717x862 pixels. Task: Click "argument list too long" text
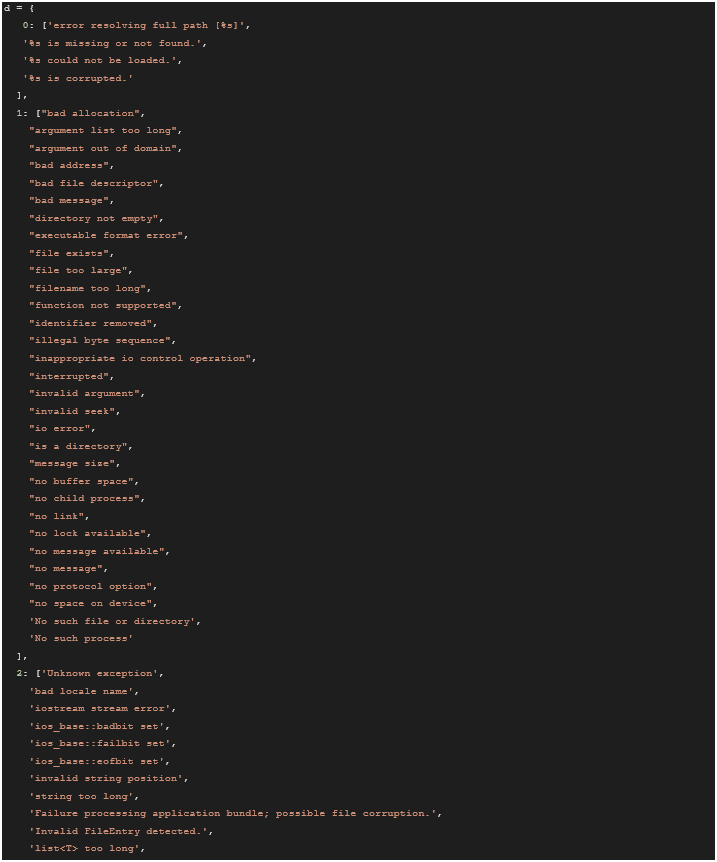(x=104, y=130)
